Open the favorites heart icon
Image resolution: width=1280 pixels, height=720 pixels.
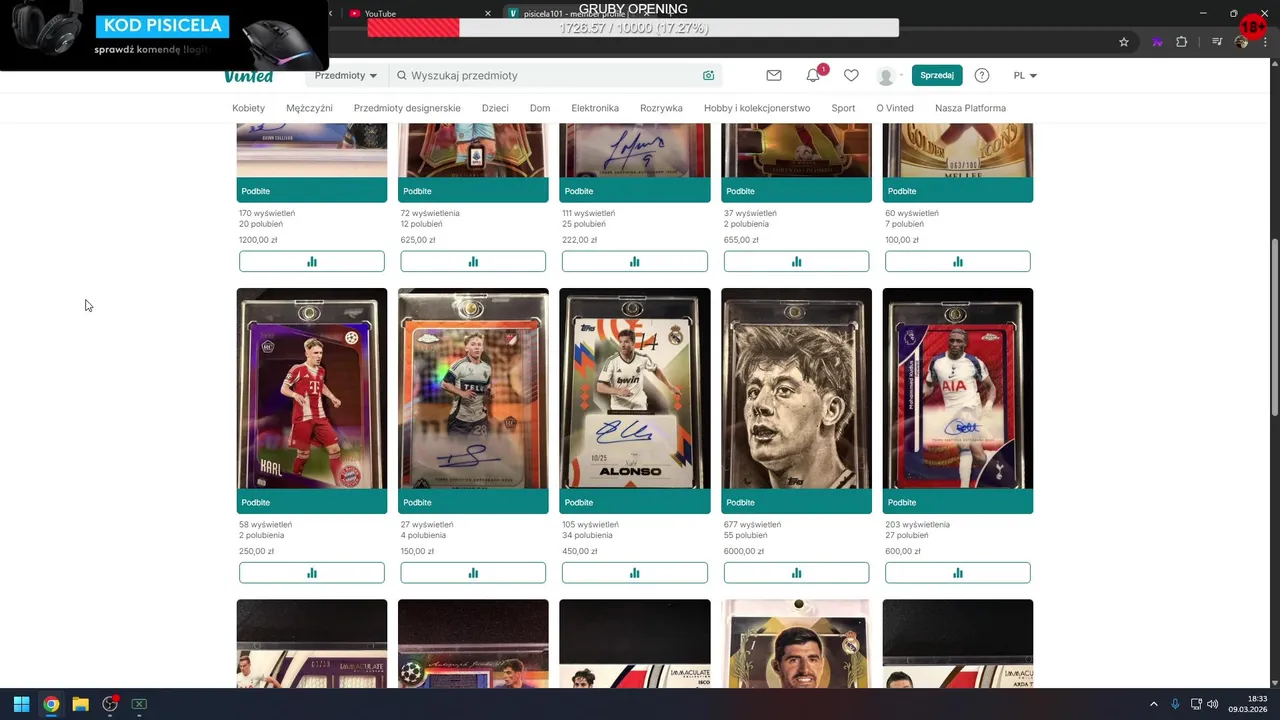click(851, 75)
